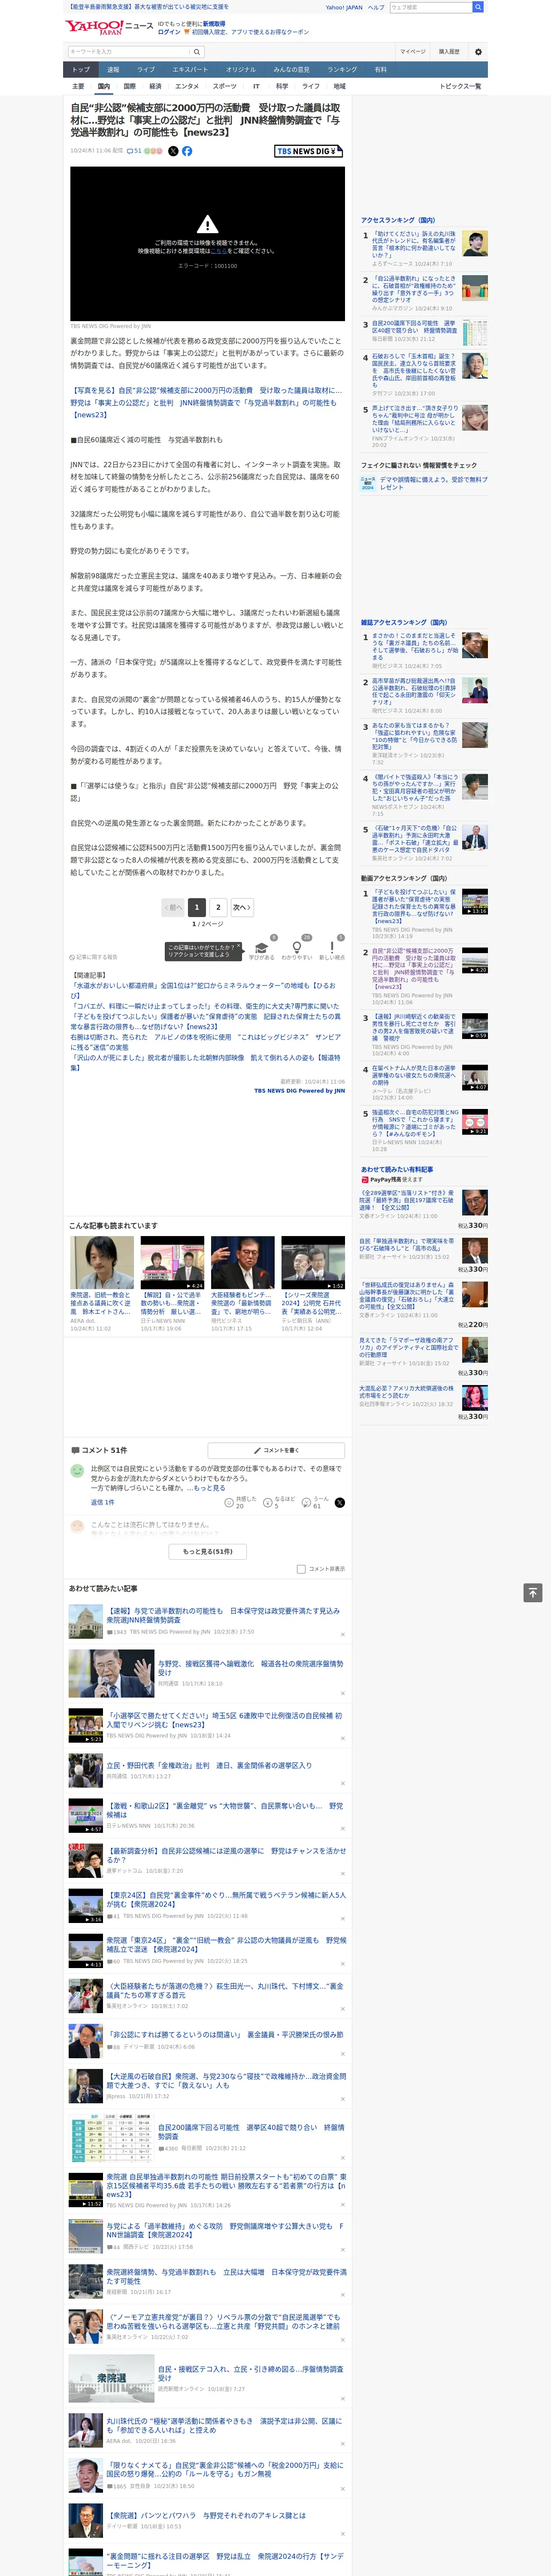
Task: Open TBS NEWS DIG logo
Action: coord(308,151)
